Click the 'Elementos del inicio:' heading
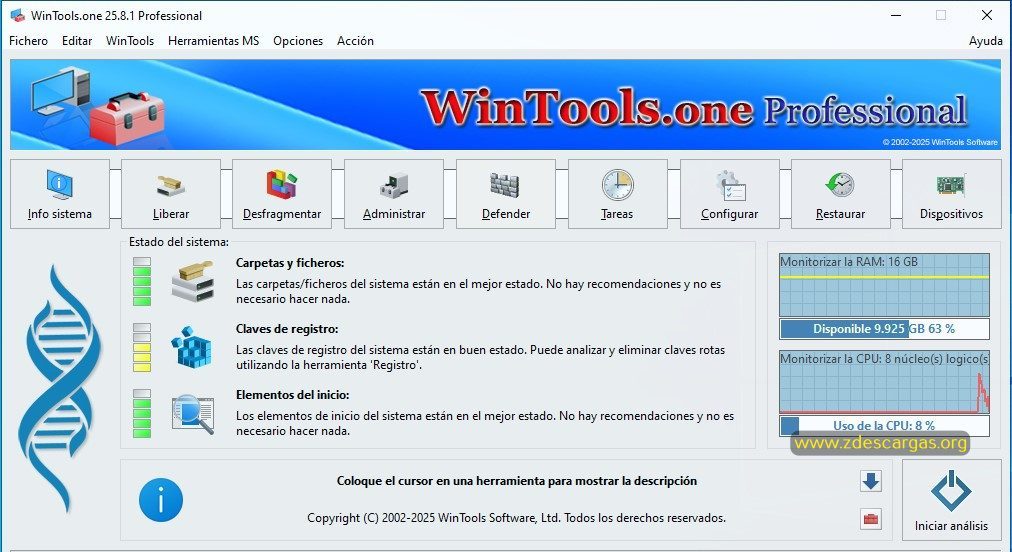 (x=292, y=394)
